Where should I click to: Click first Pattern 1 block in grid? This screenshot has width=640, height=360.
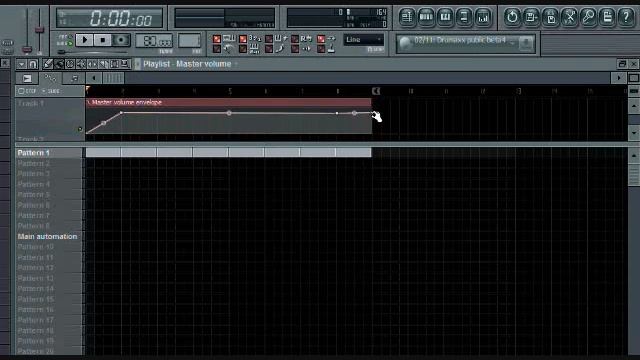[103, 153]
